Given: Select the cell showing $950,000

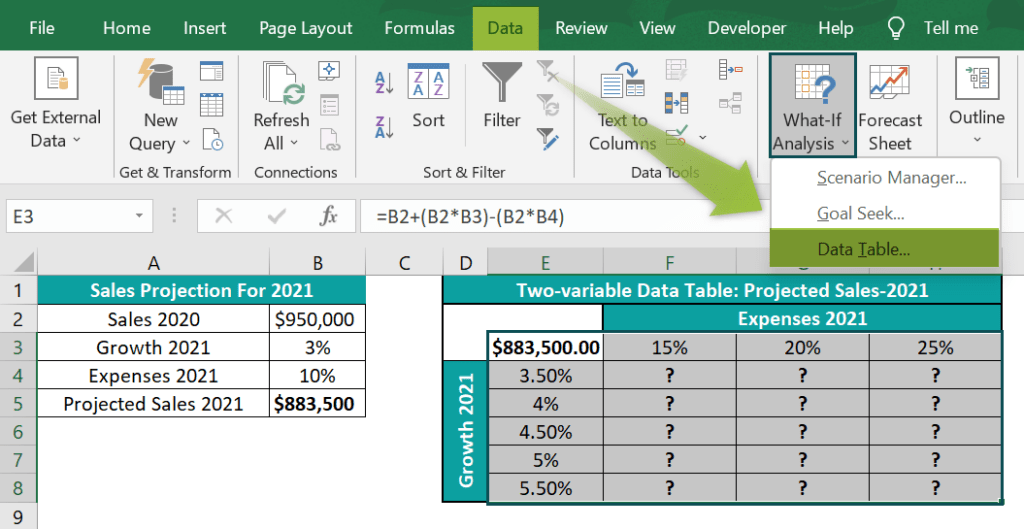Looking at the screenshot, I should click(x=317, y=319).
